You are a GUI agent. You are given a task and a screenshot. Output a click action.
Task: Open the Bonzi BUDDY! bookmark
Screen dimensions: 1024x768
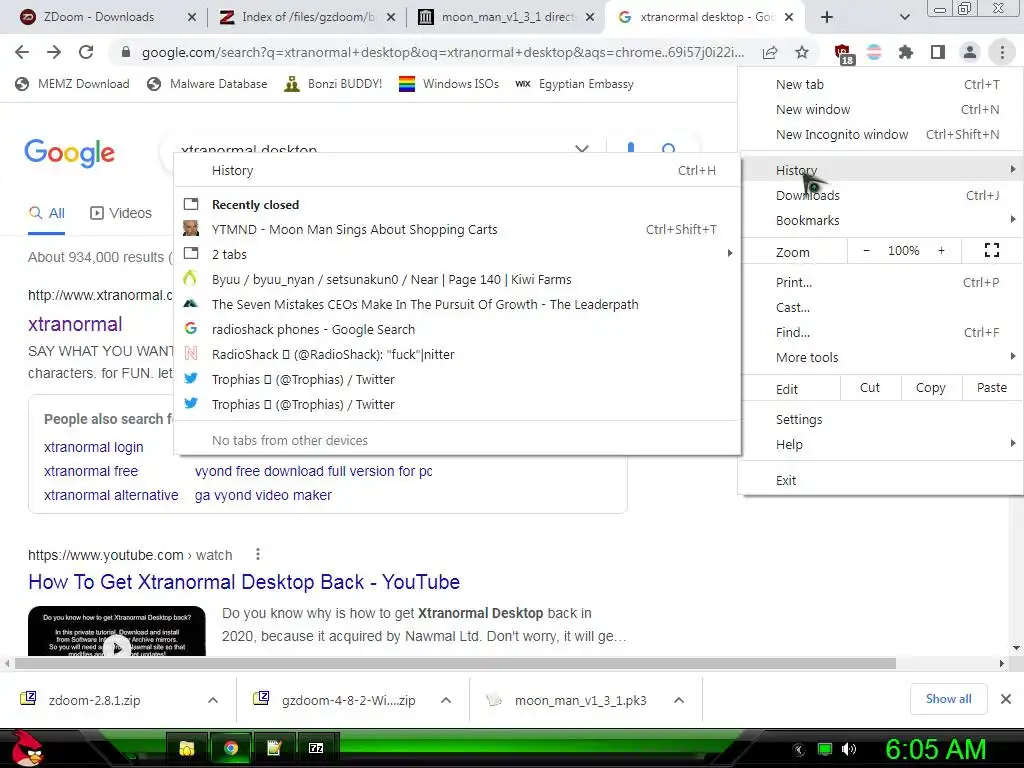pos(334,84)
